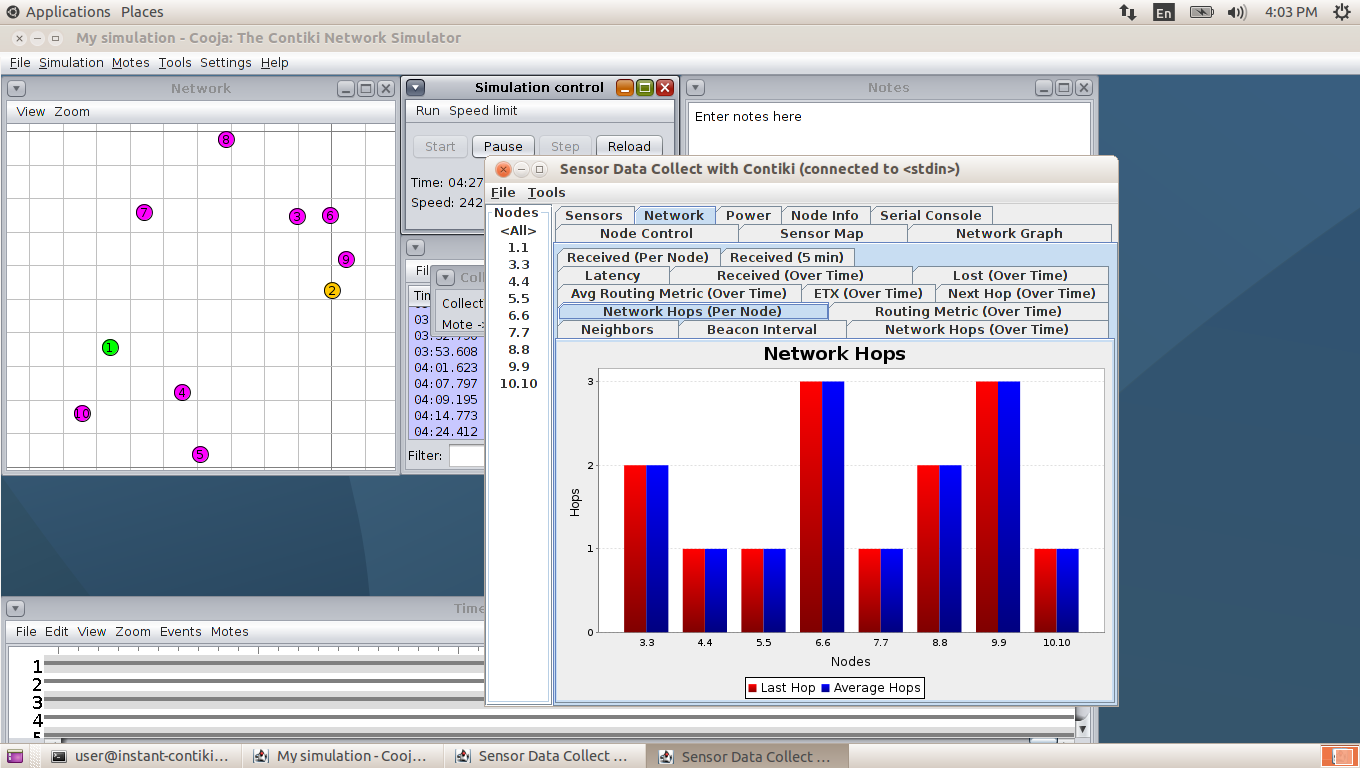This screenshot has width=1360, height=768.
Task: Open the Cooja Motes menu
Action: point(130,62)
